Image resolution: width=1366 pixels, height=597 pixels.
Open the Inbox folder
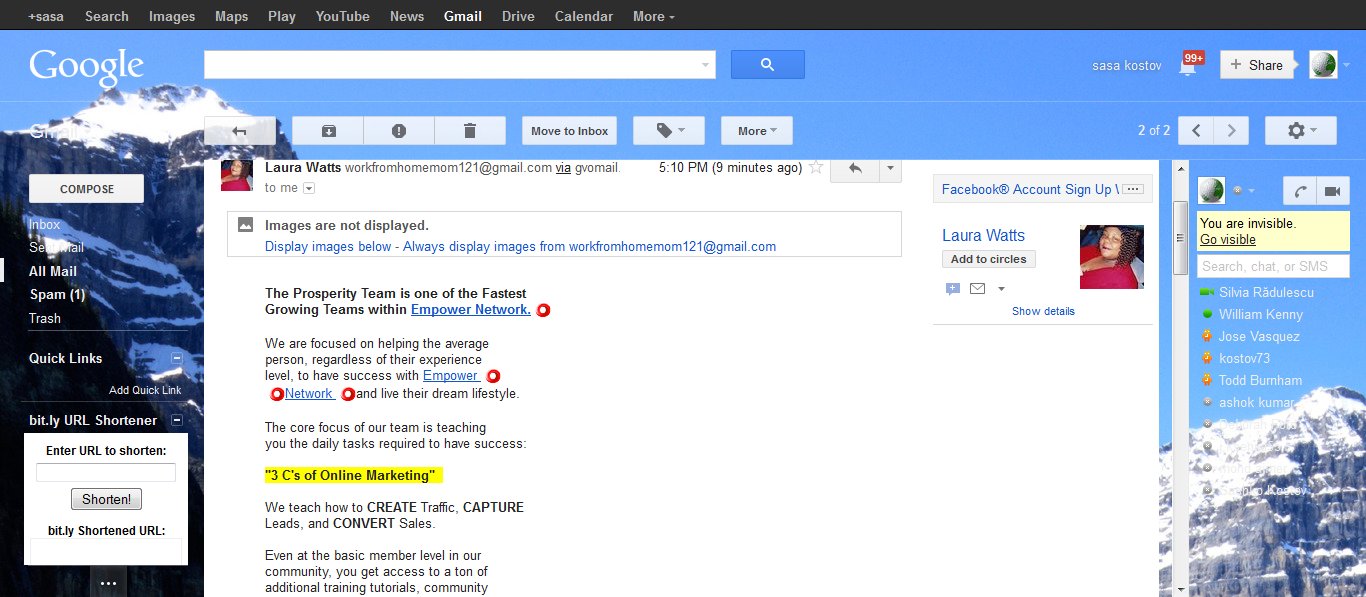45,225
